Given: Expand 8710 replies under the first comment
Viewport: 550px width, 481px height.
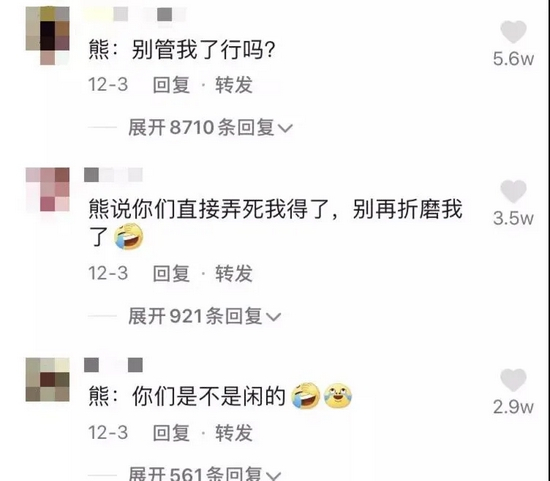Looking at the screenshot, I should (x=210, y=127).
